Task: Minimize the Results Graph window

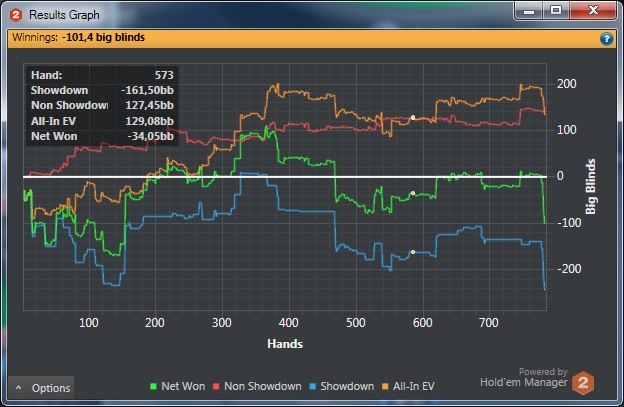Action: [x=529, y=11]
